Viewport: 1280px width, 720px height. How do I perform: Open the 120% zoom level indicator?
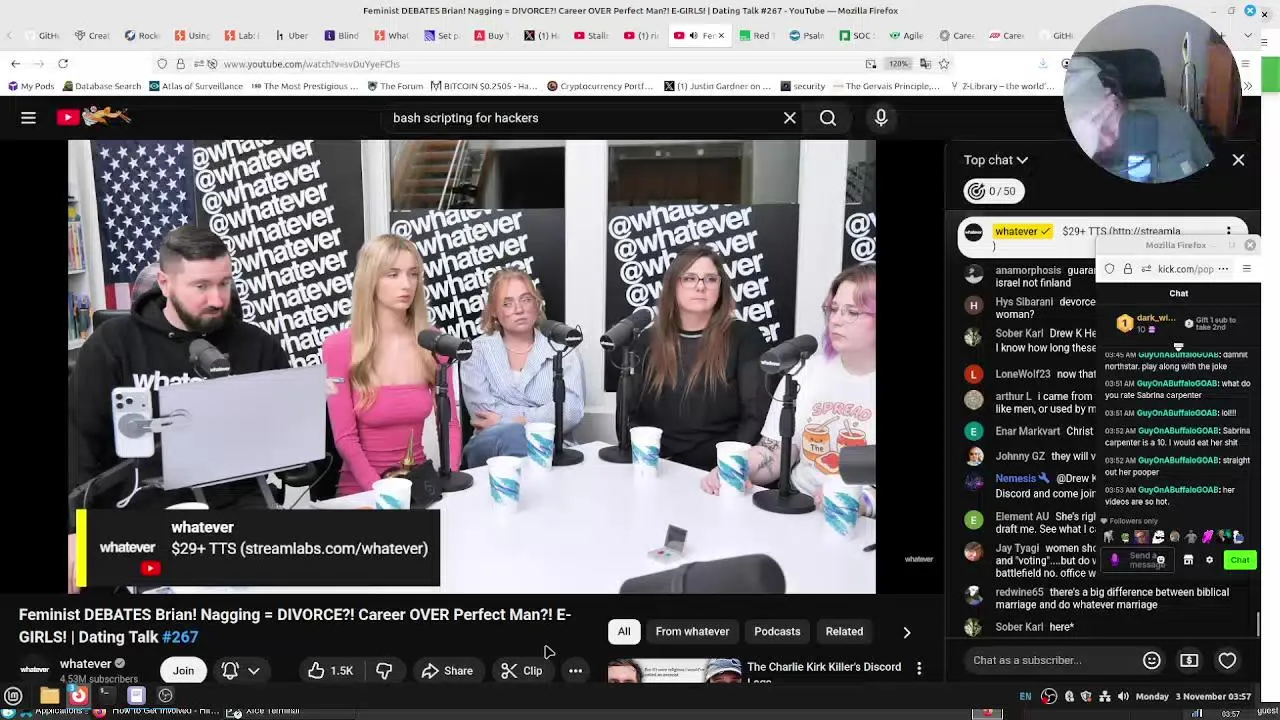pyautogui.click(x=898, y=64)
